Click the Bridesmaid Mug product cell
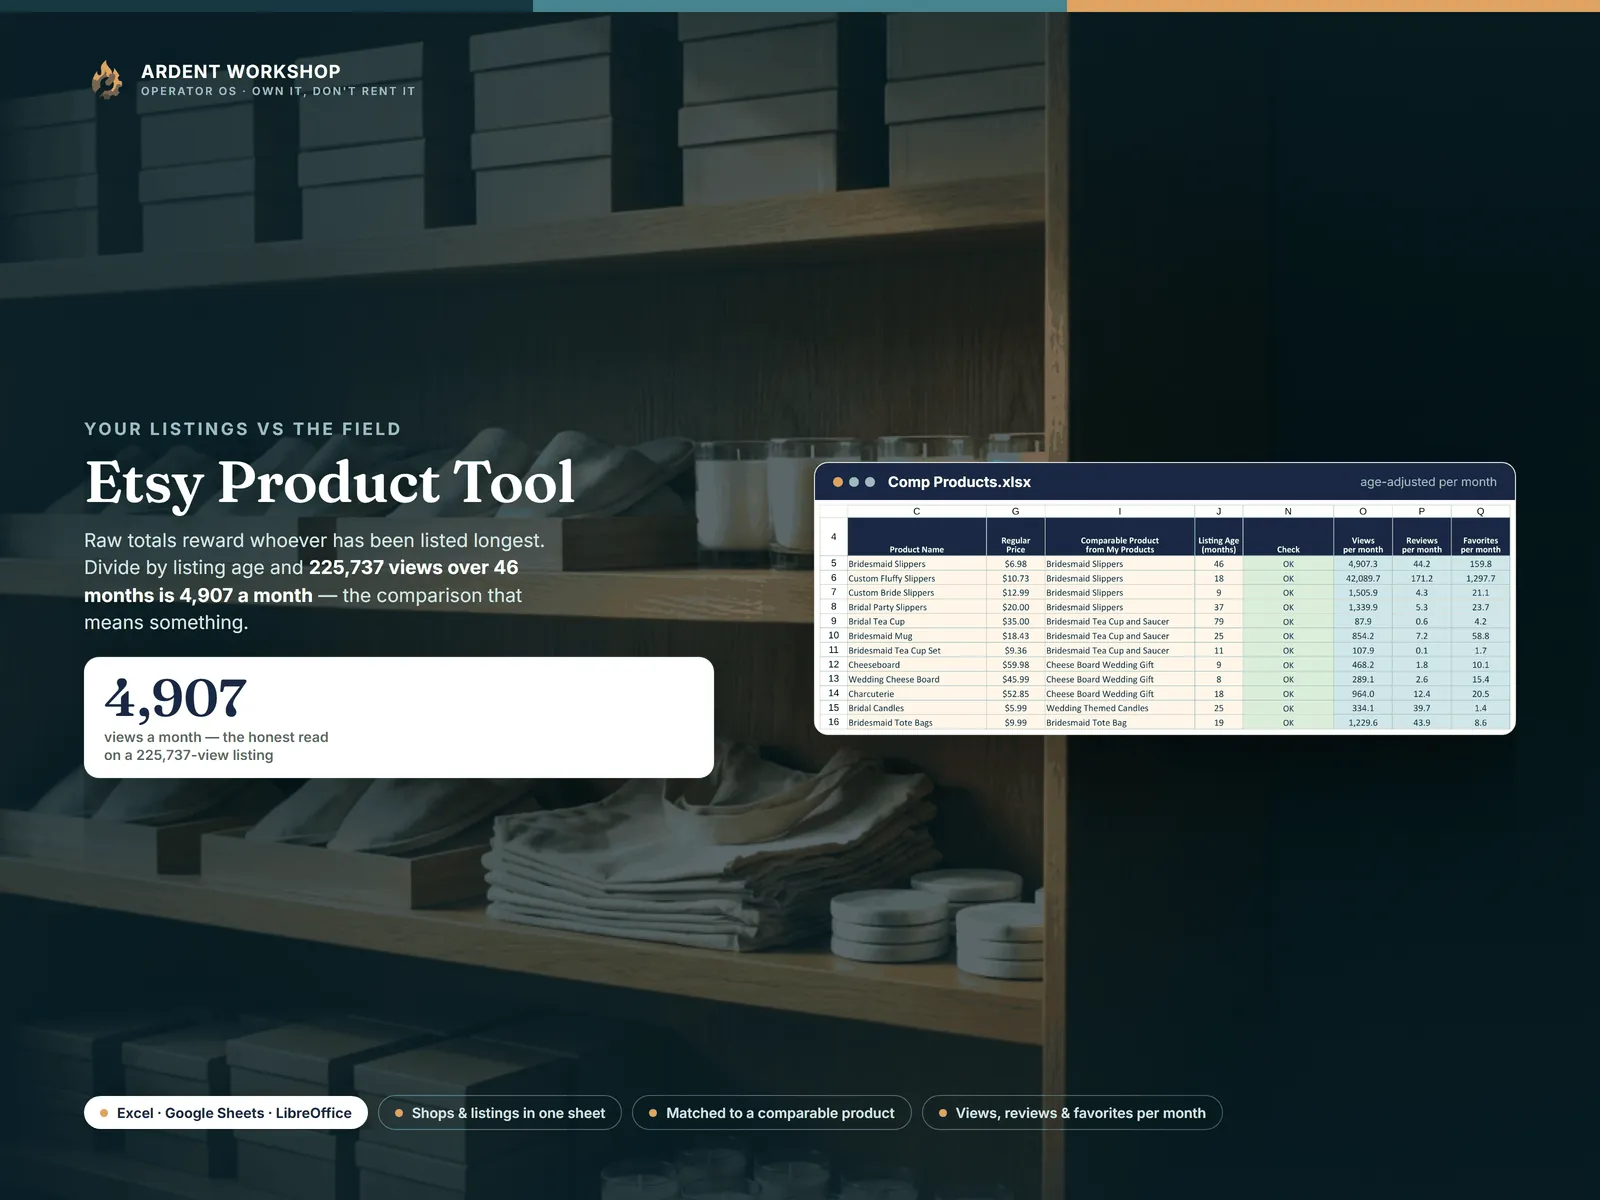The height and width of the screenshot is (1200, 1600). point(917,636)
